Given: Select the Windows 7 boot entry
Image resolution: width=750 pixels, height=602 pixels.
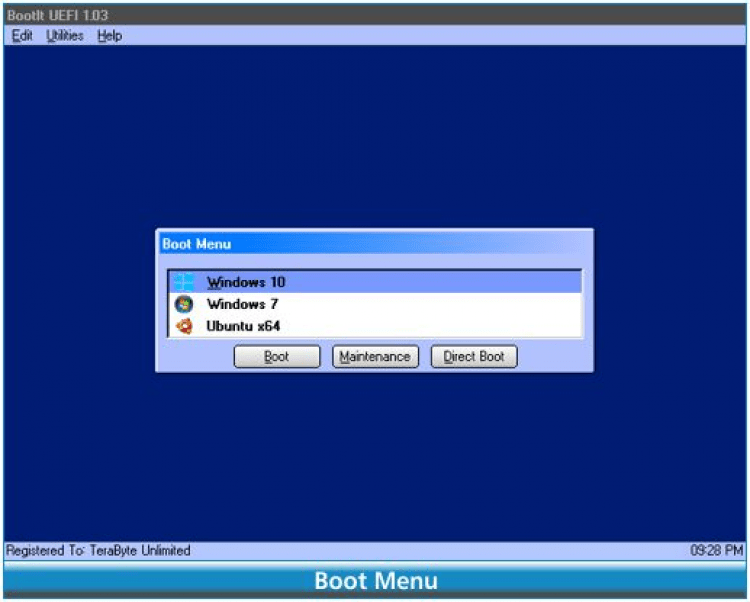Looking at the screenshot, I should click(x=375, y=304).
